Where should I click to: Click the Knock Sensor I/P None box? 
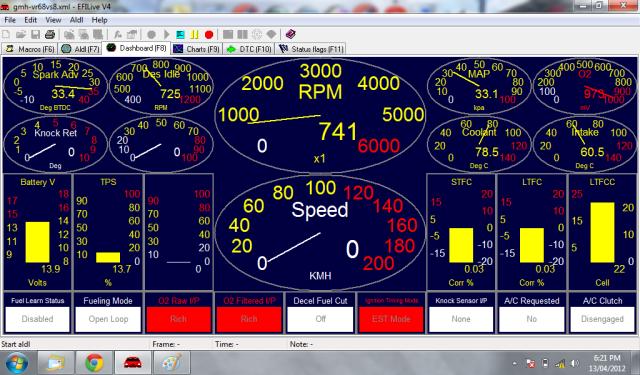tap(461, 319)
